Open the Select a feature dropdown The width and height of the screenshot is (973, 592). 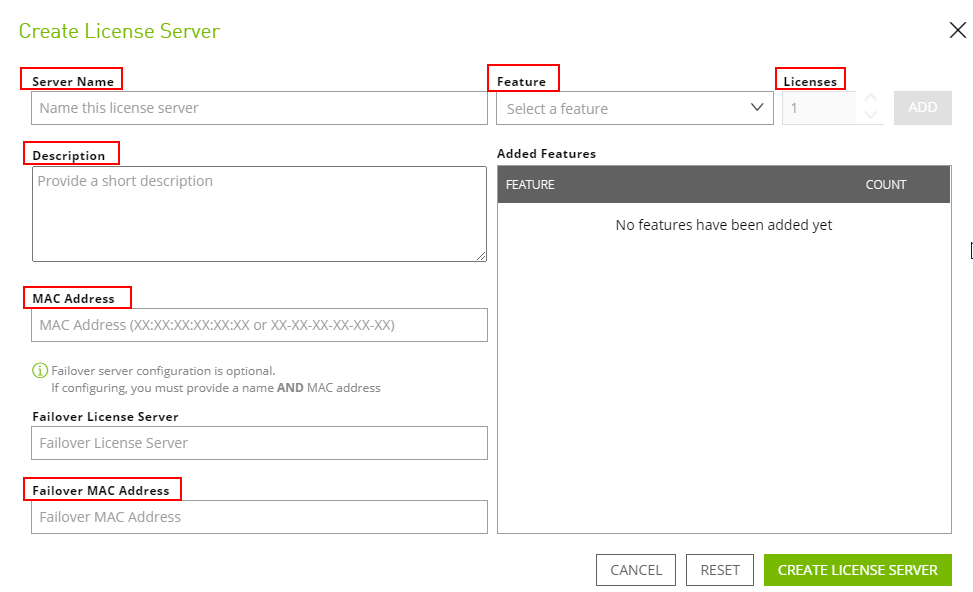coord(635,108)
